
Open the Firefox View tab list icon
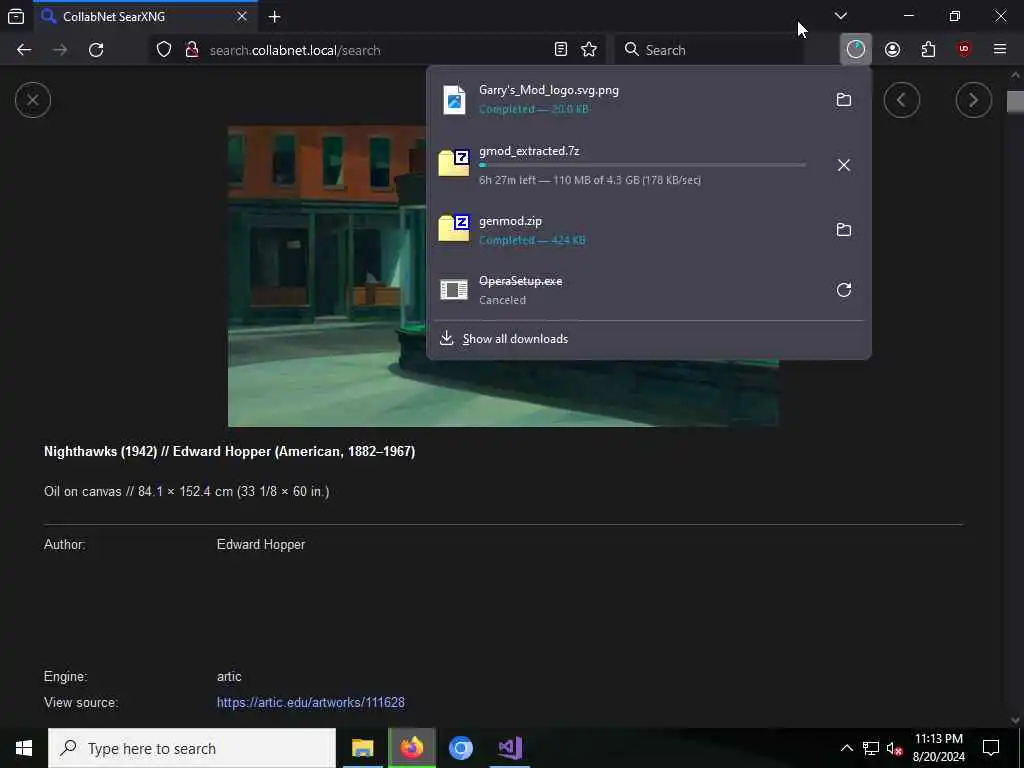tap(16, 16)
